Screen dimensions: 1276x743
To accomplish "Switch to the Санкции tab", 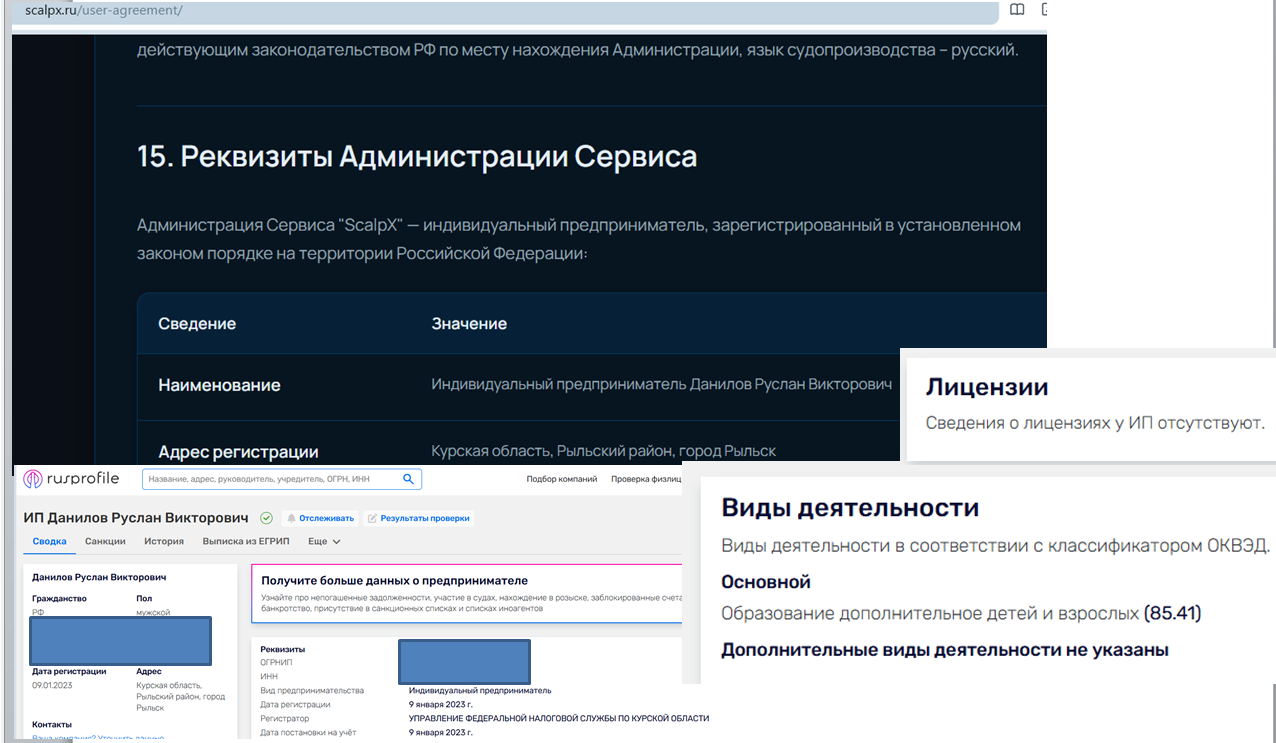I will (105, 541).
